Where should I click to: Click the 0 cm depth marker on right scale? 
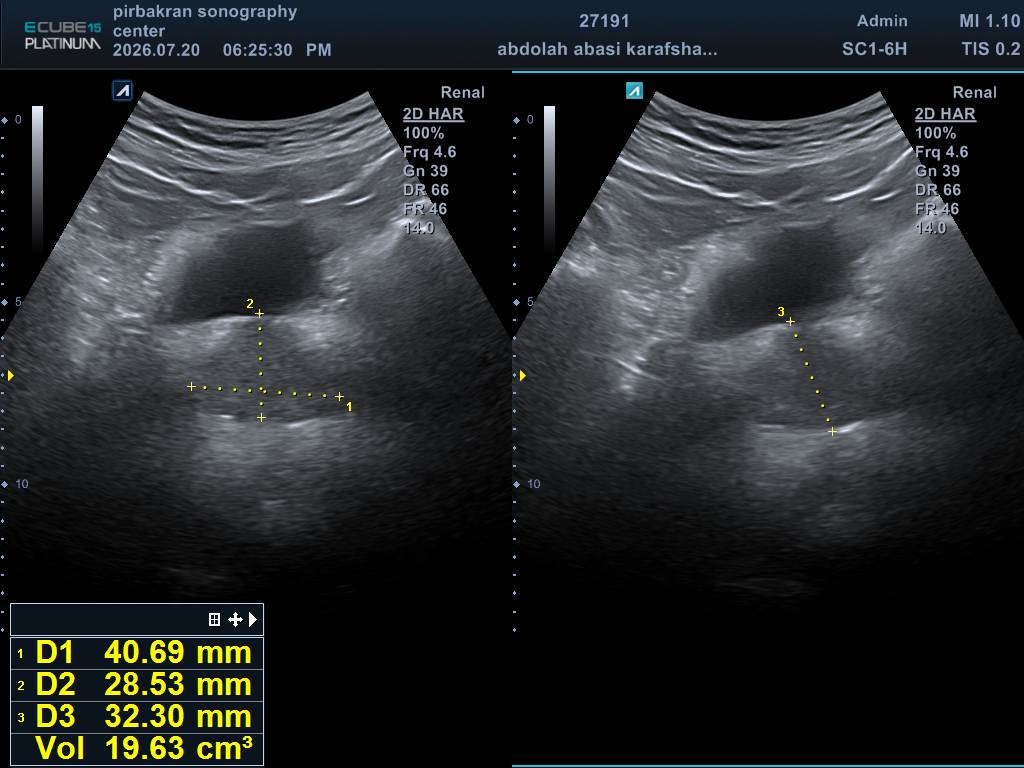click(530, 120)
